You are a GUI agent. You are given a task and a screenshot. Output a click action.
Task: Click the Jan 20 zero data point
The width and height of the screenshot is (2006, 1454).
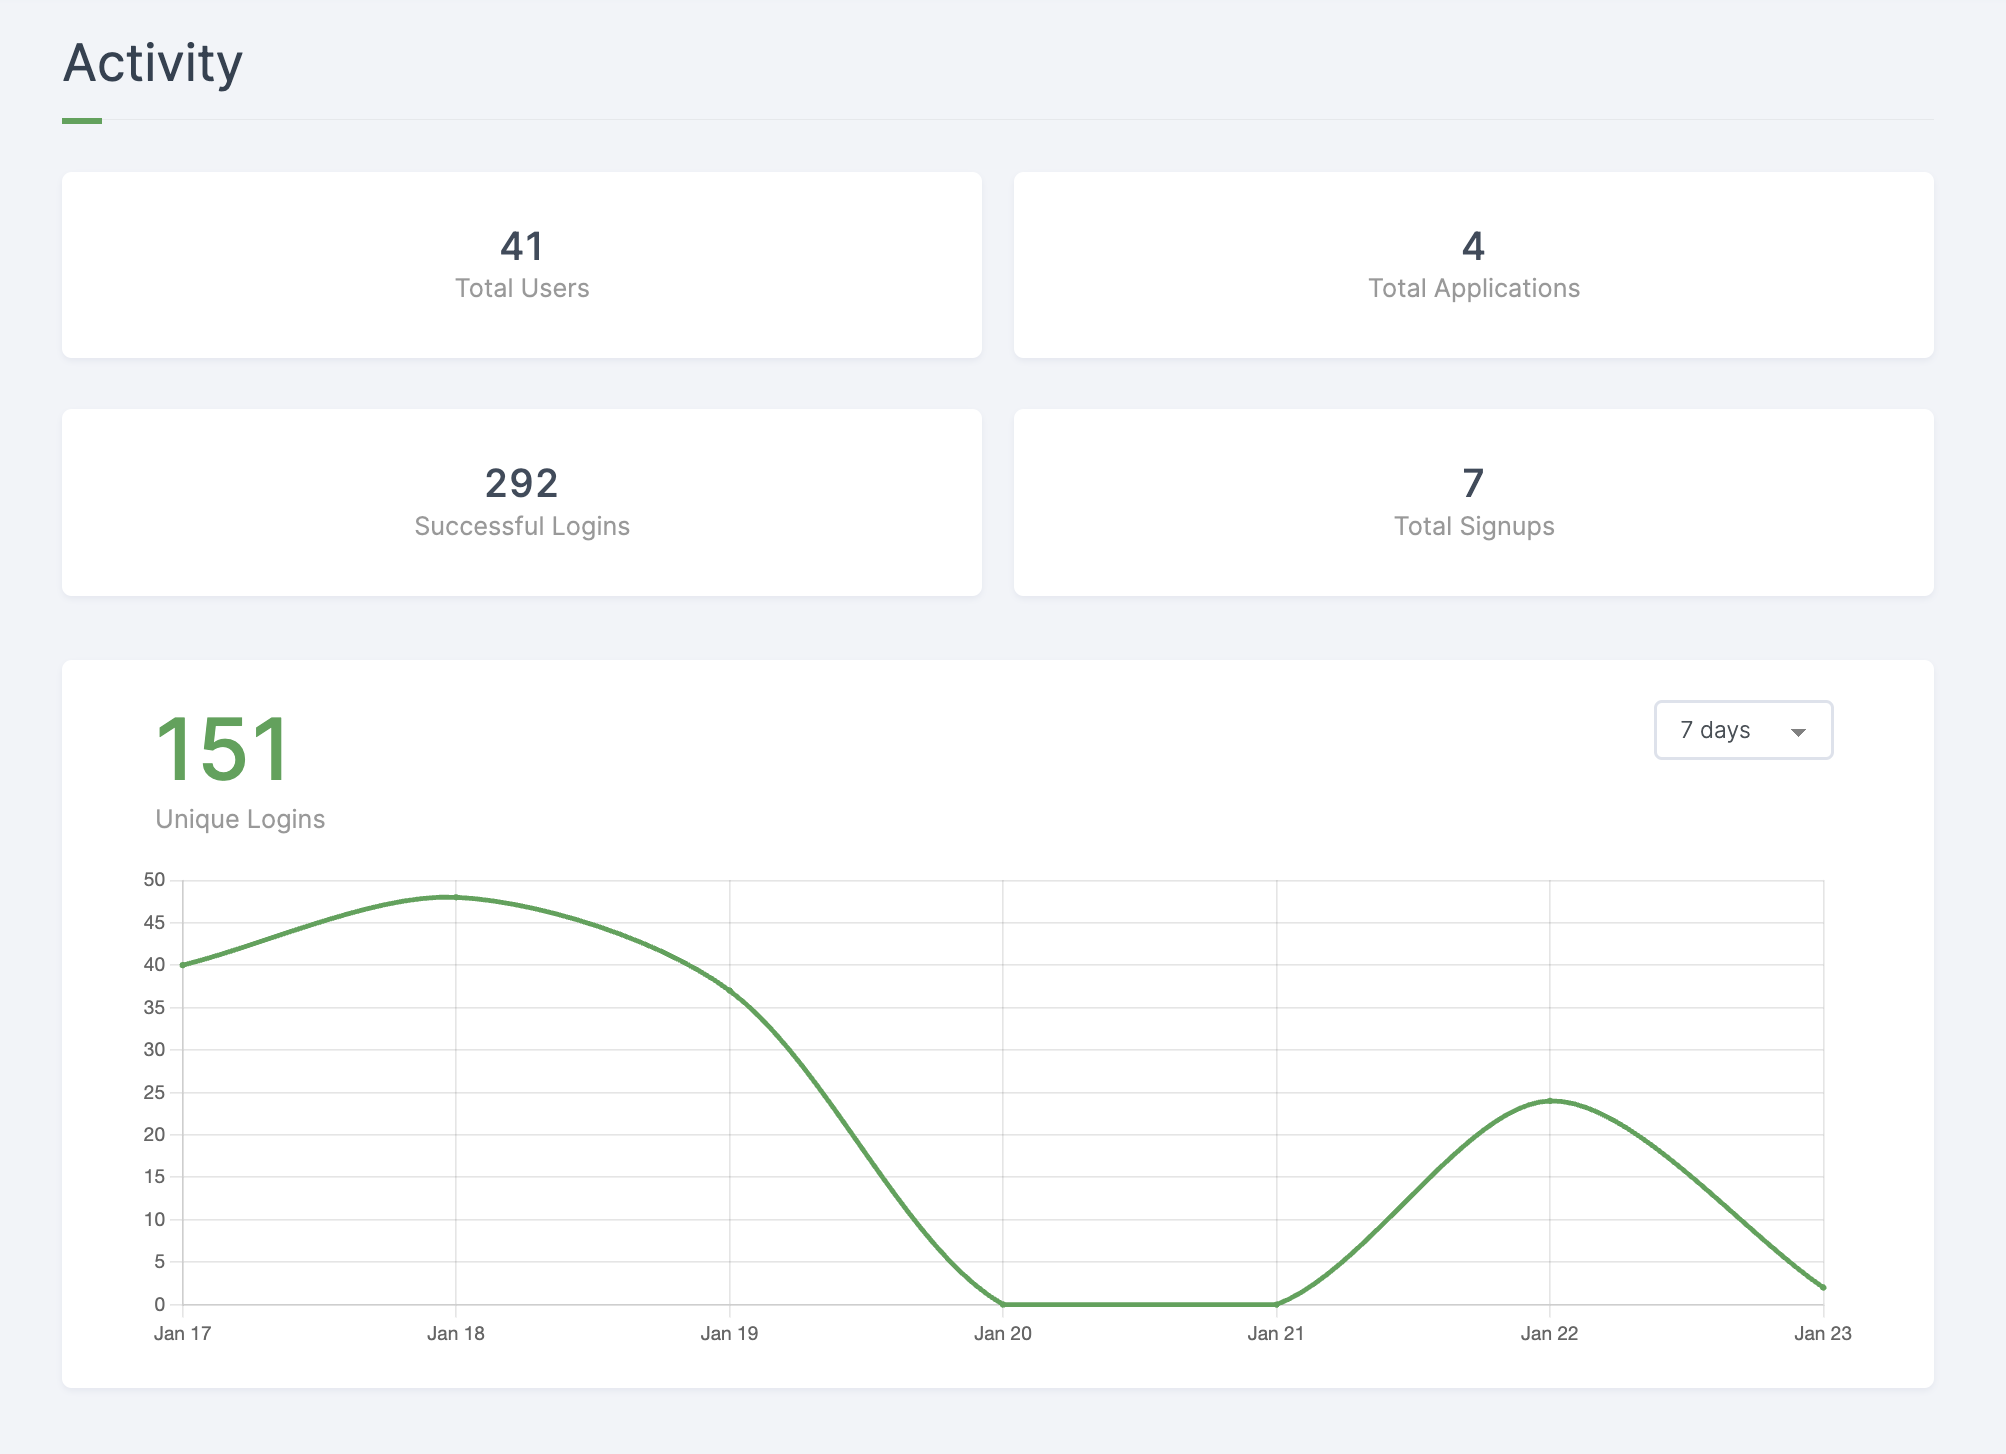[1003, 1304]
